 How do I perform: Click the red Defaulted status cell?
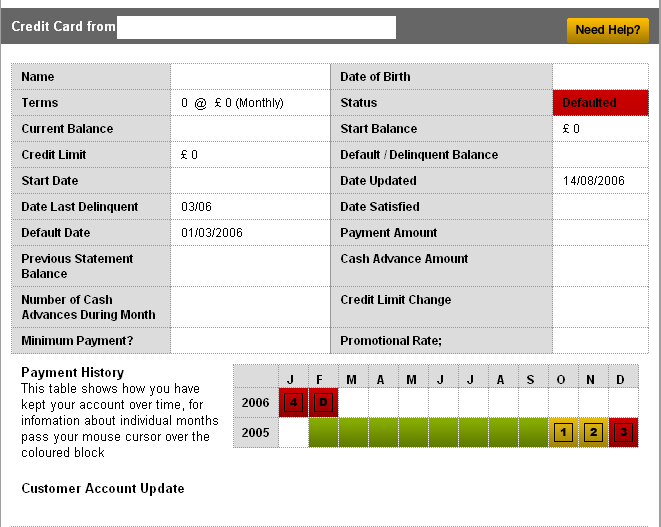600,103
